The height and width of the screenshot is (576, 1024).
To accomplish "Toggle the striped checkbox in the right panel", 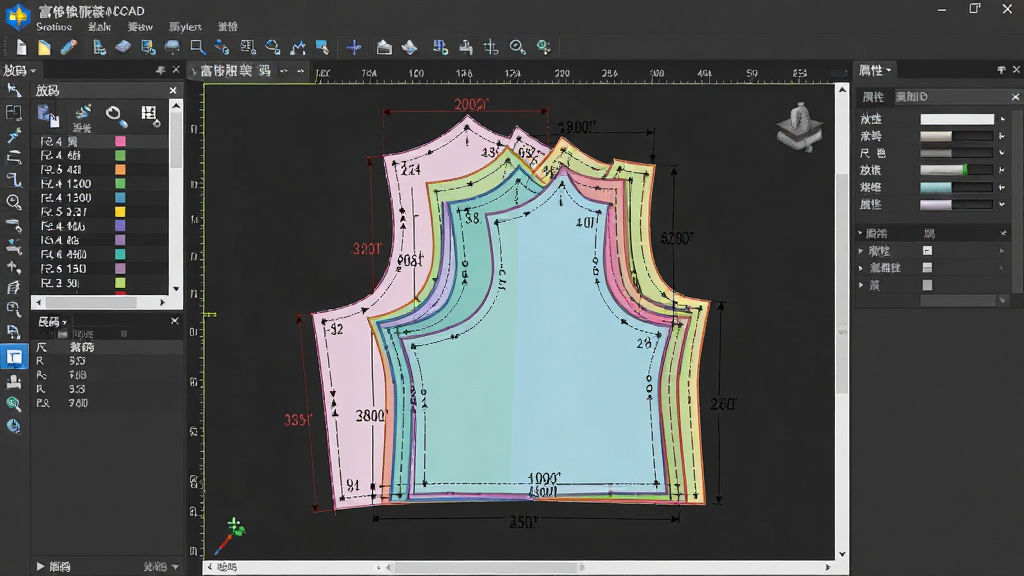I will [x=927, y=268].
